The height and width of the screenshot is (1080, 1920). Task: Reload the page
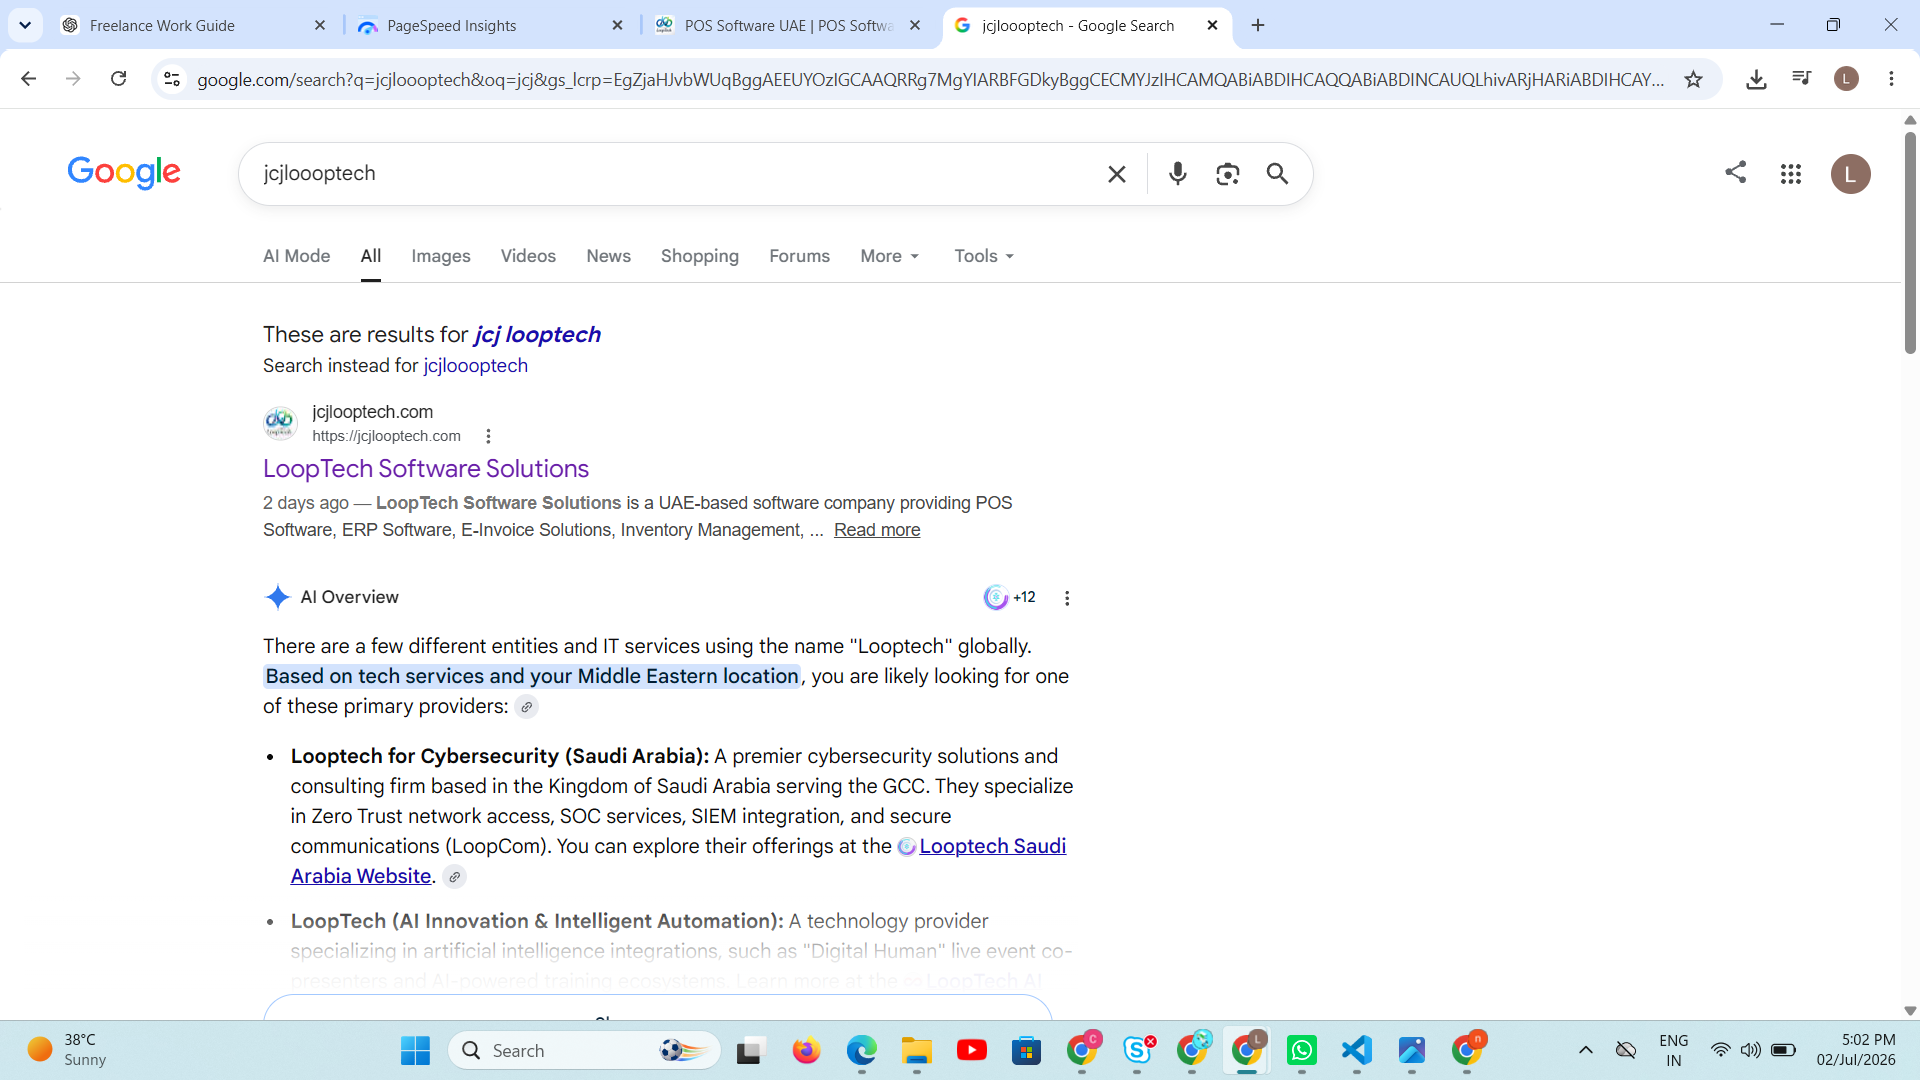pos(118,79)
